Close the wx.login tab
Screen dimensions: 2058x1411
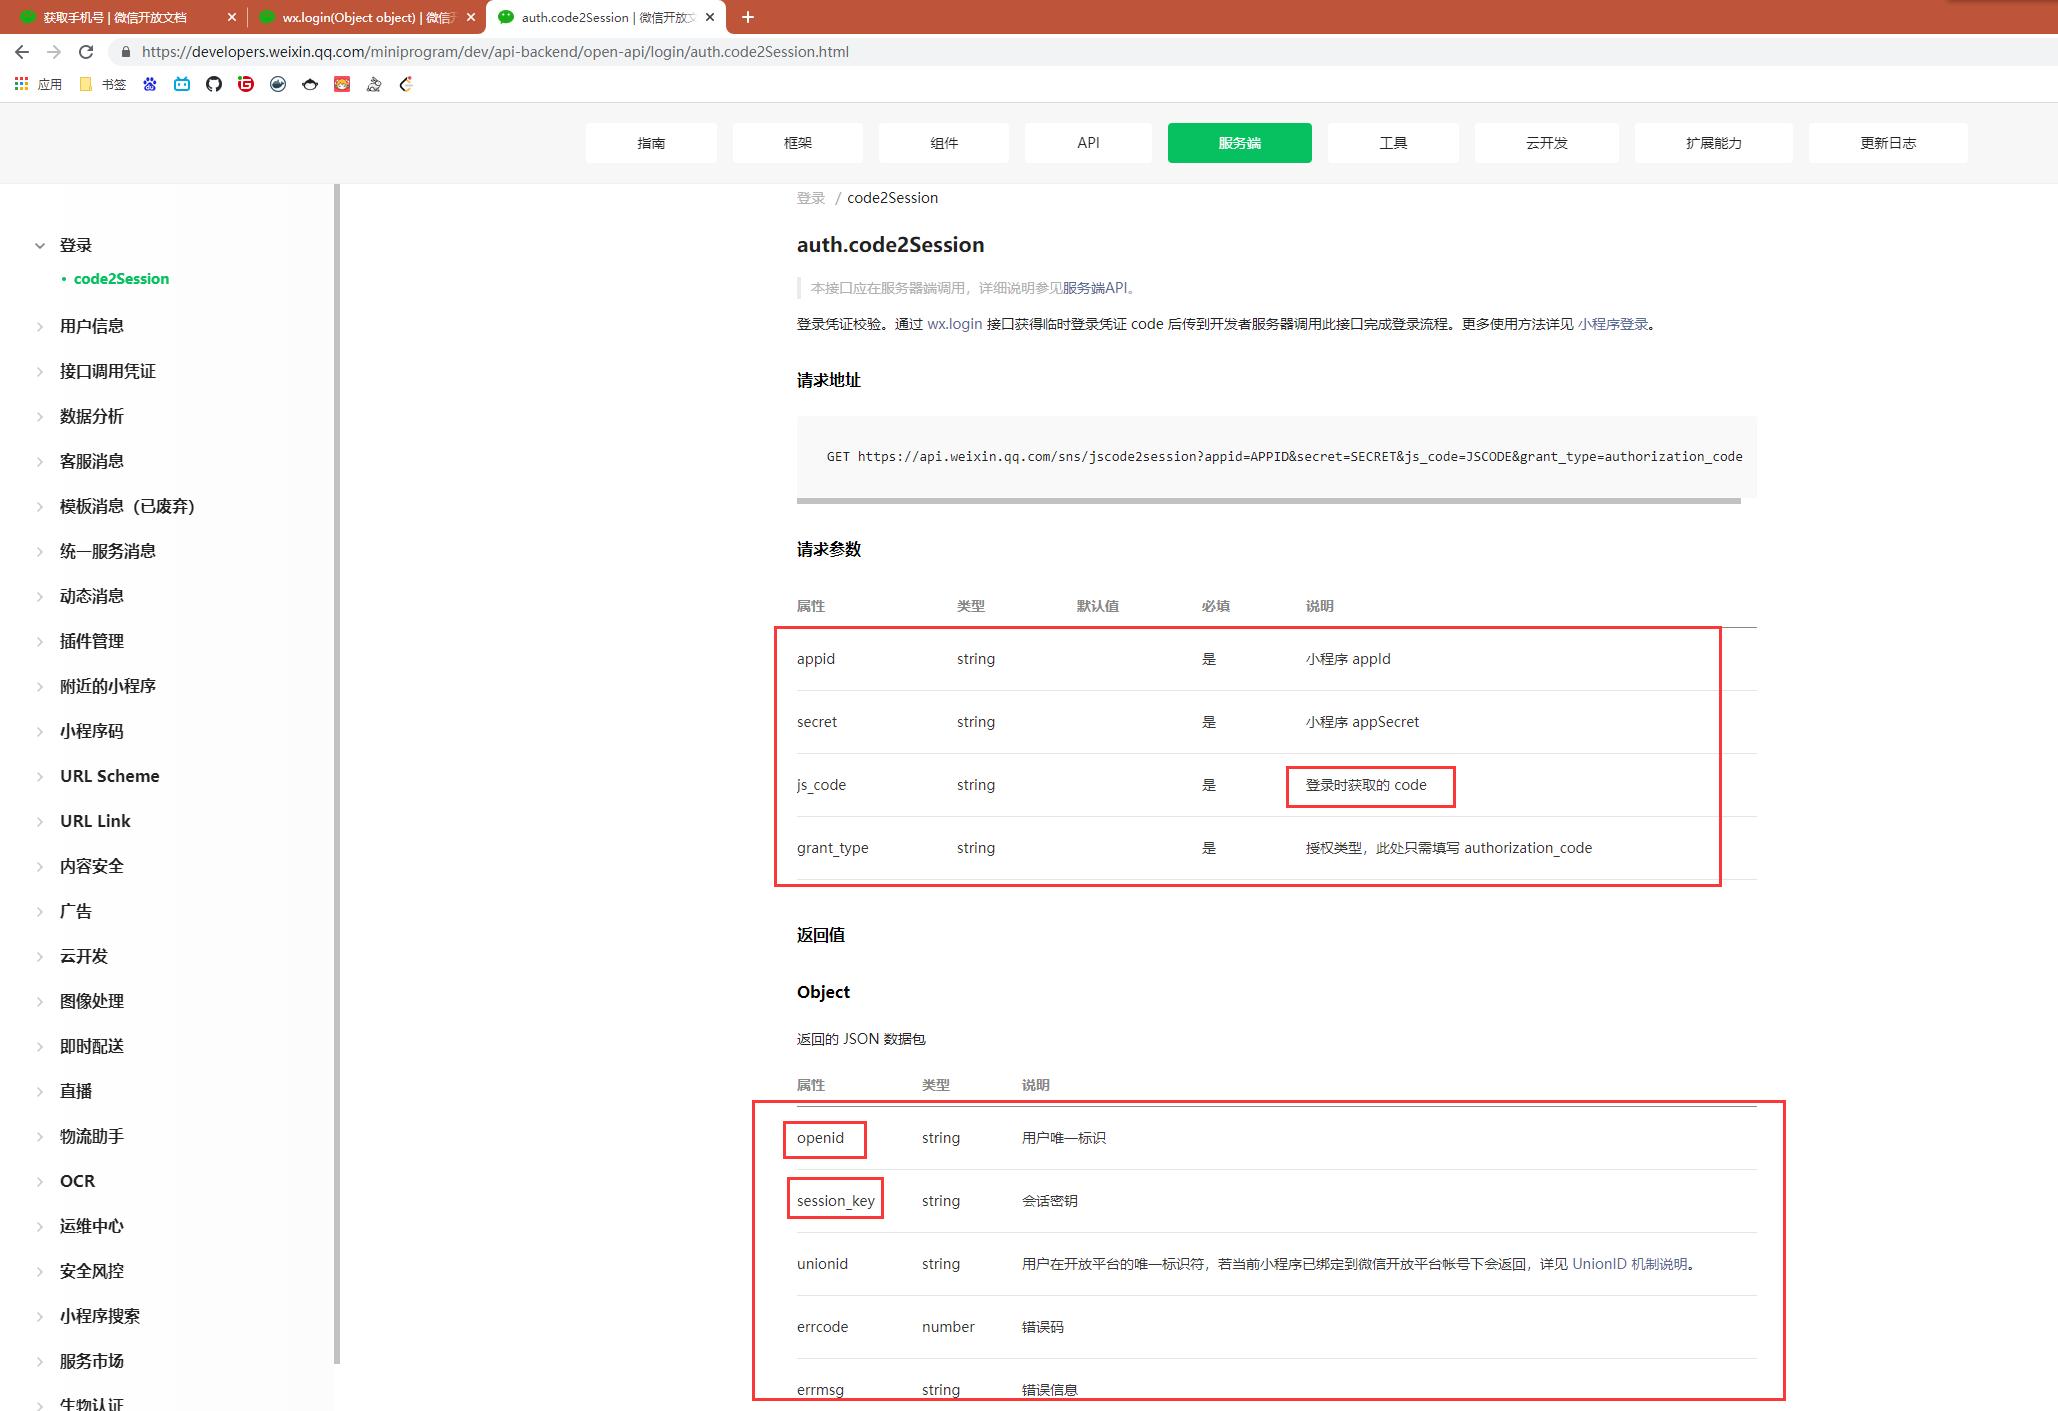tap(471, 17)
